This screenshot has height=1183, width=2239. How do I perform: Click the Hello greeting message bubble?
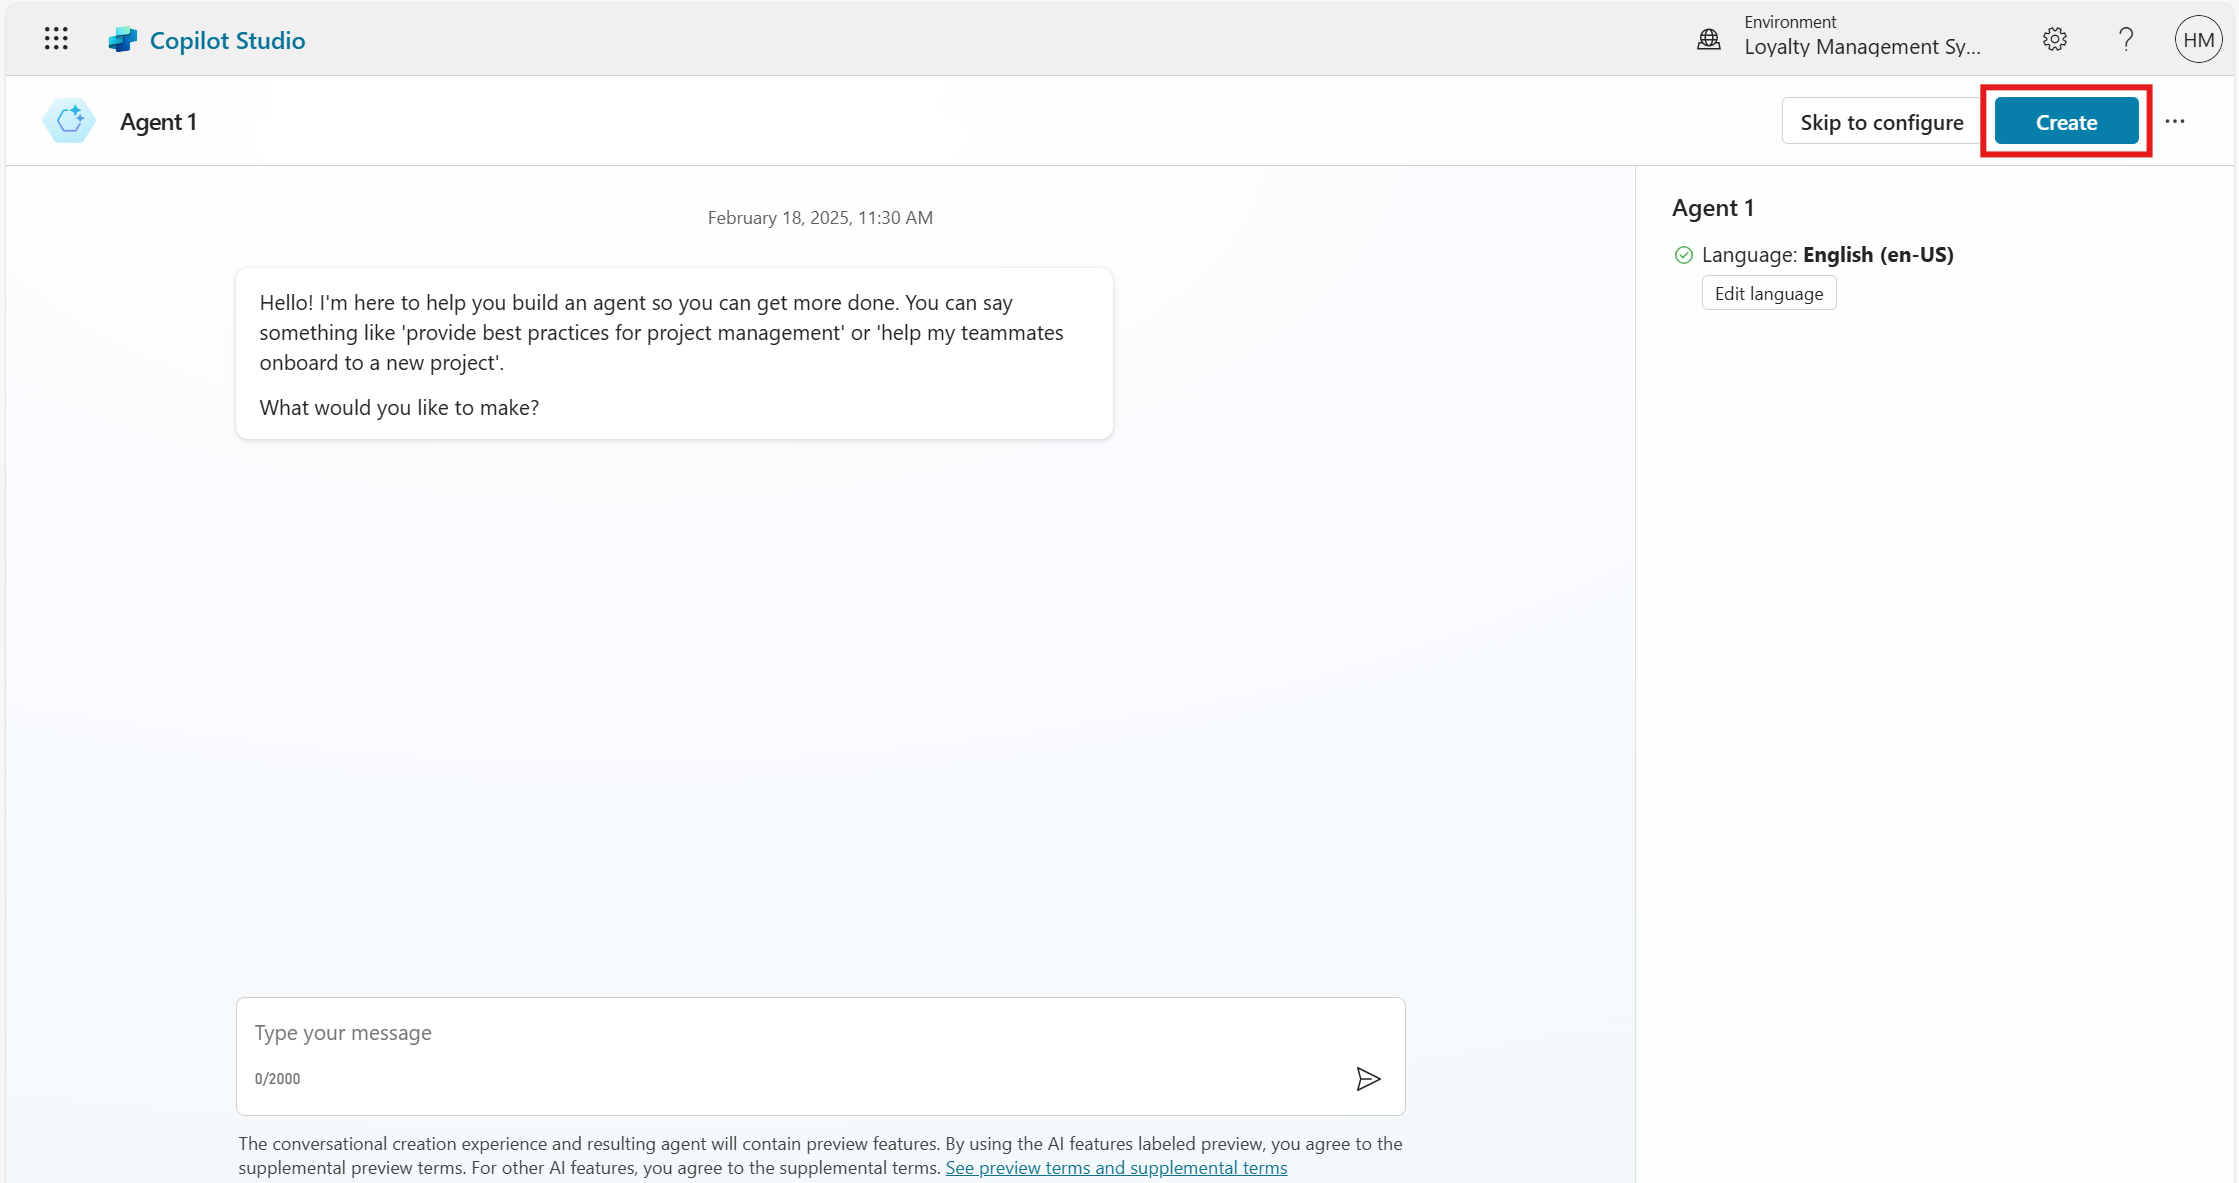pyautogui.click(x=674, y=353)
